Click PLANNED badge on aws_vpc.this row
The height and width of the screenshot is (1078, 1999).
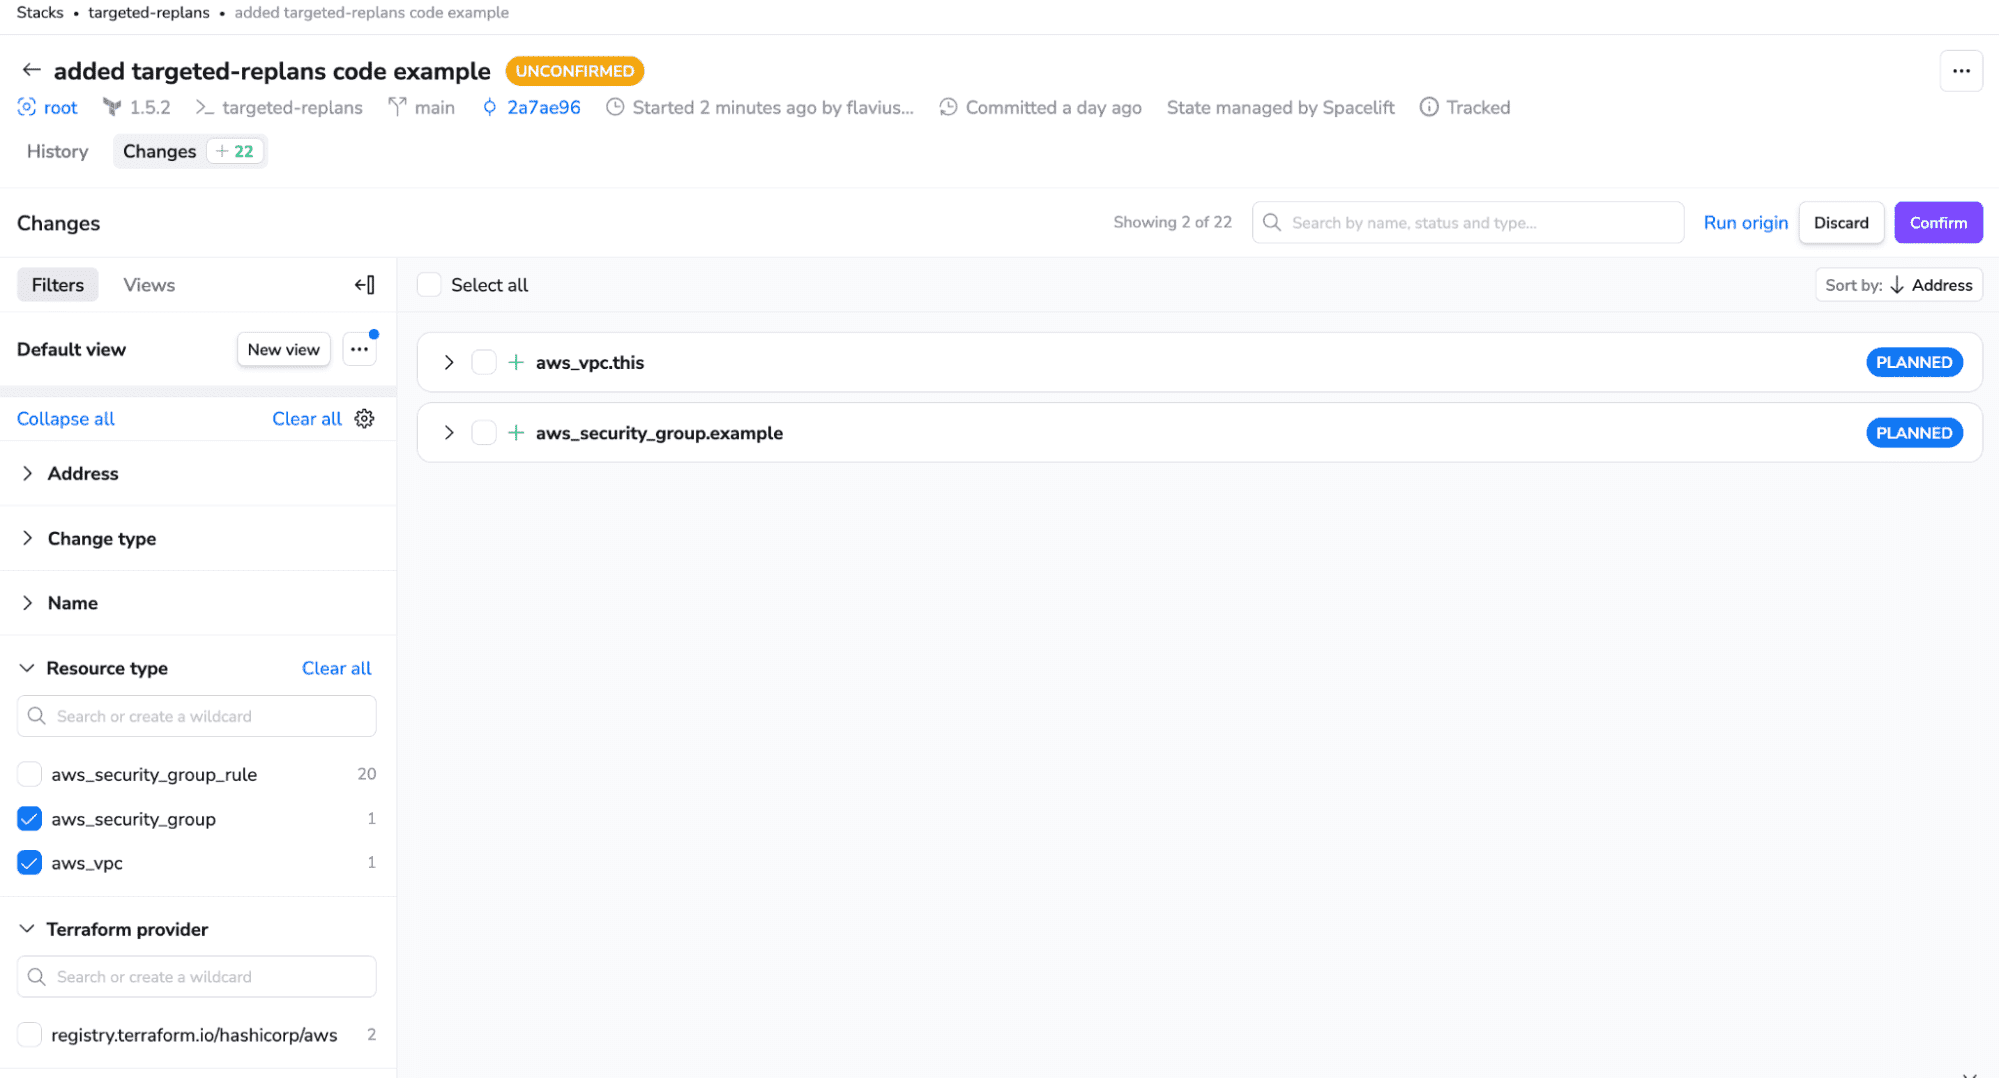[x=1914, y=362]
